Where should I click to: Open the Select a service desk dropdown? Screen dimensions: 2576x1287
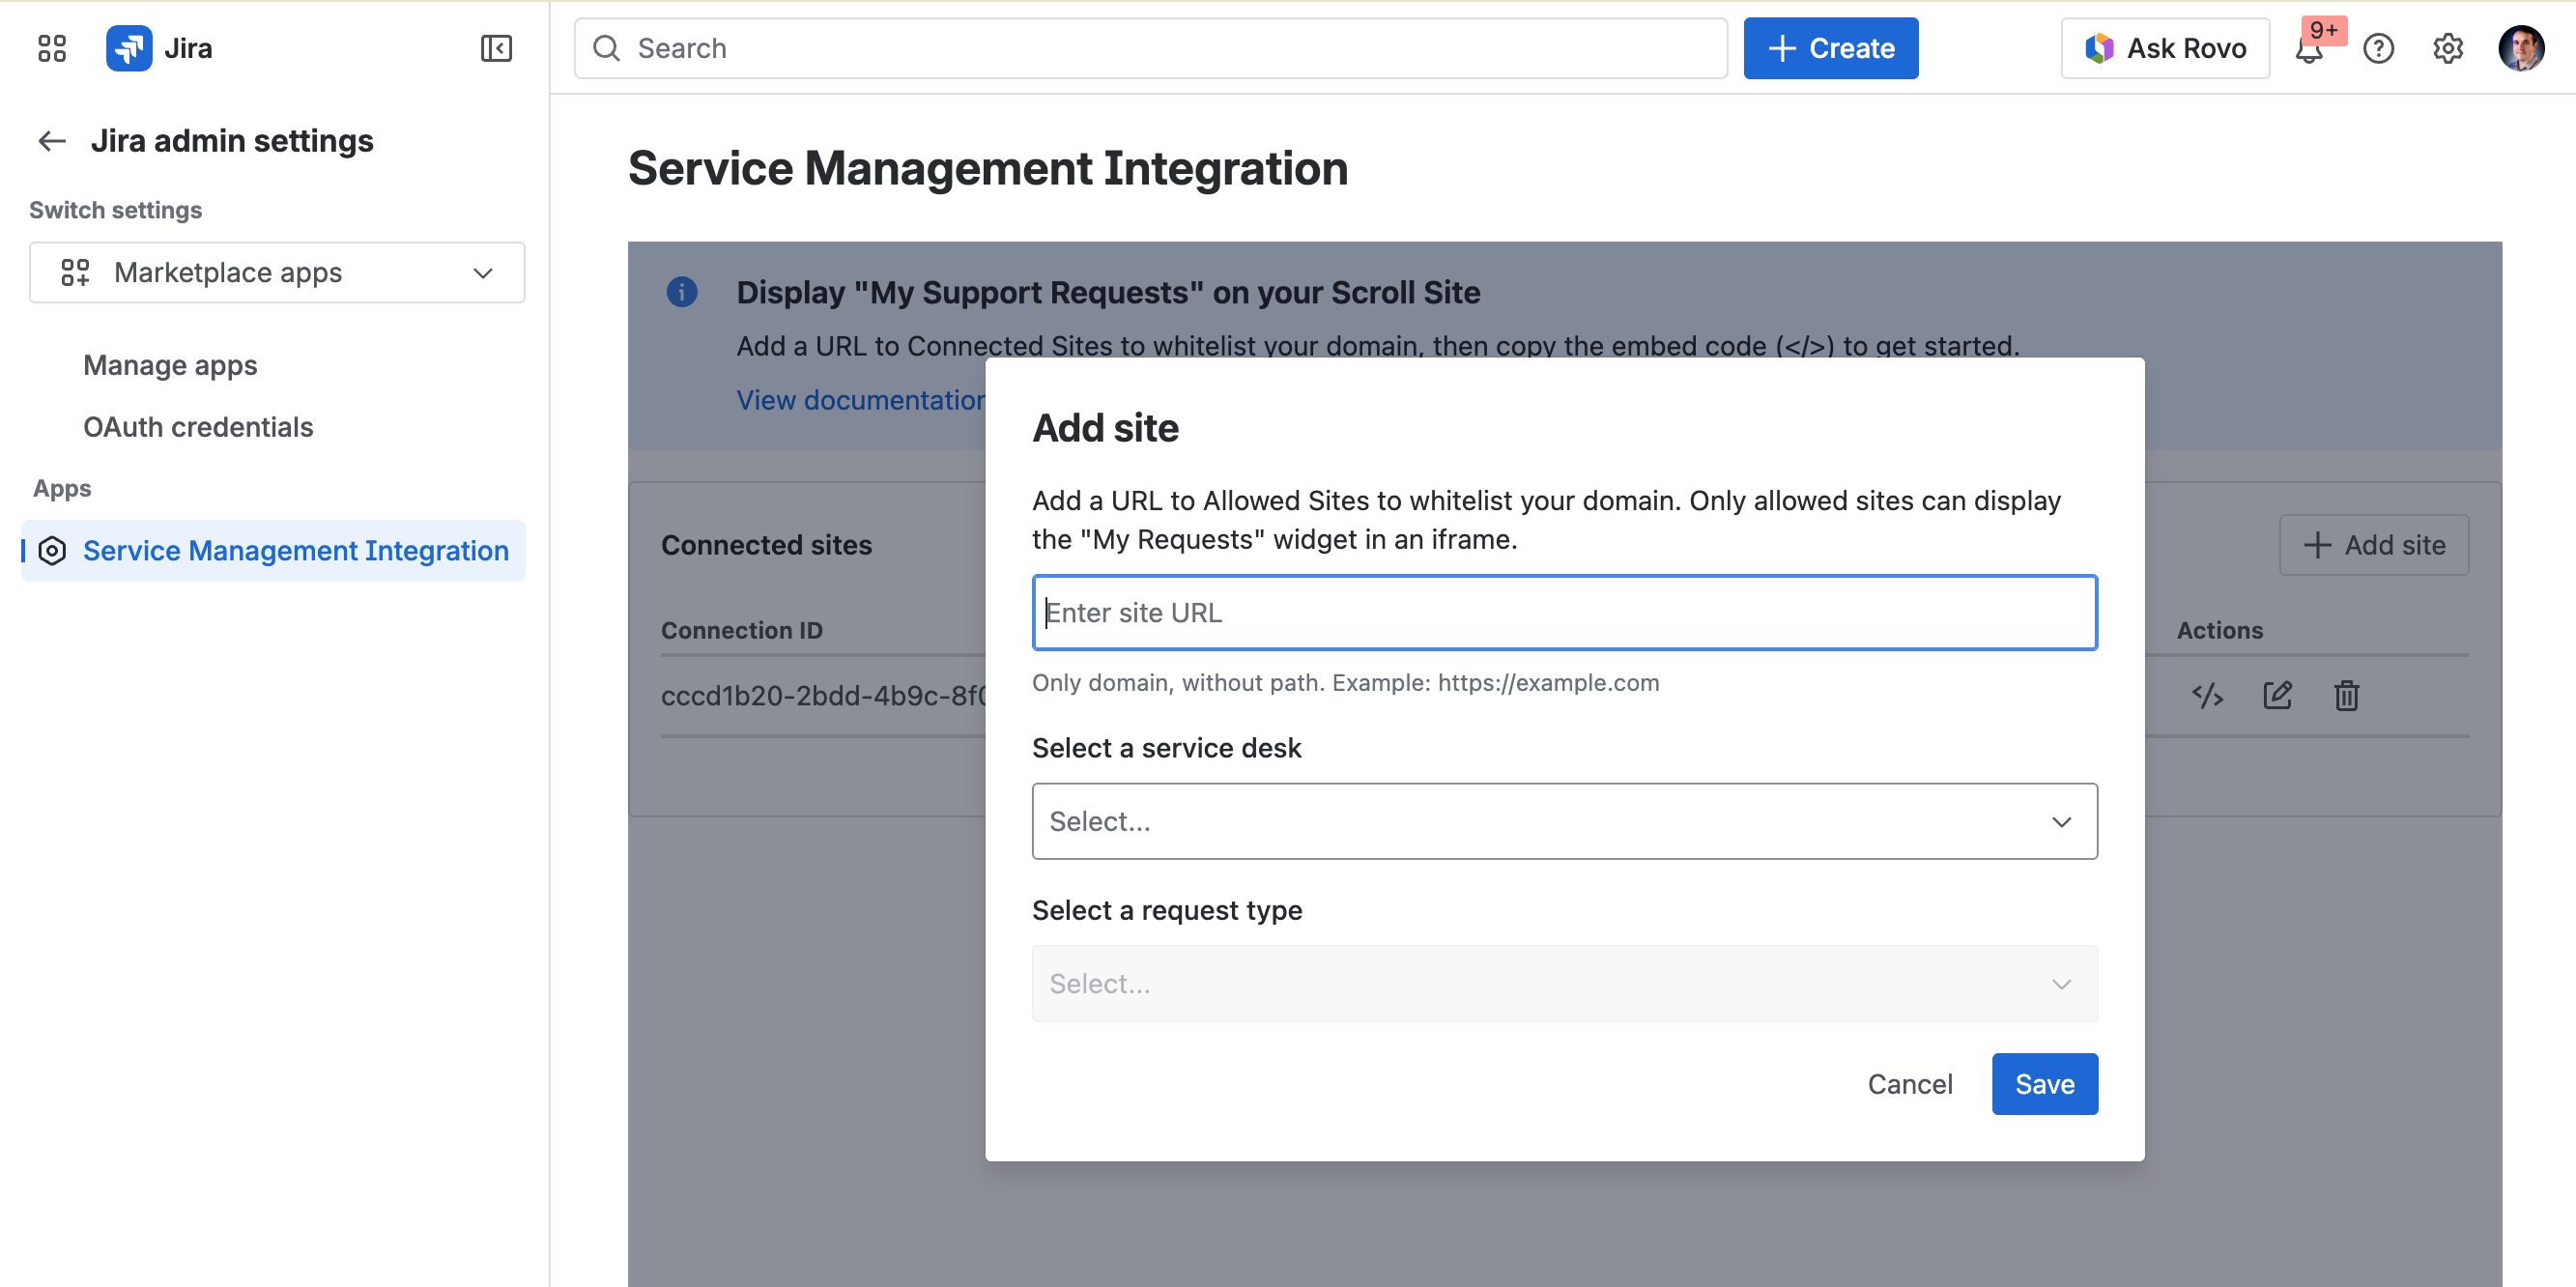pos(1564,821)
